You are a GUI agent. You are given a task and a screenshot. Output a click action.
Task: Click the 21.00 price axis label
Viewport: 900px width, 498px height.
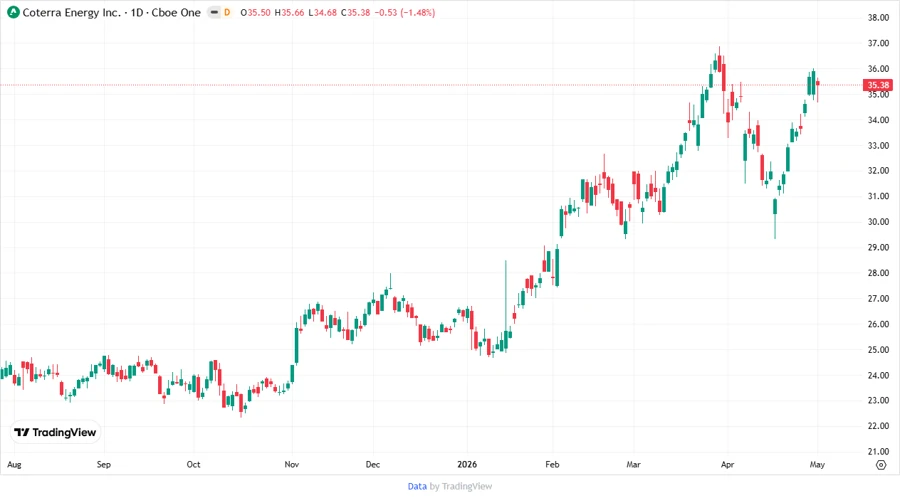(878, 452)
